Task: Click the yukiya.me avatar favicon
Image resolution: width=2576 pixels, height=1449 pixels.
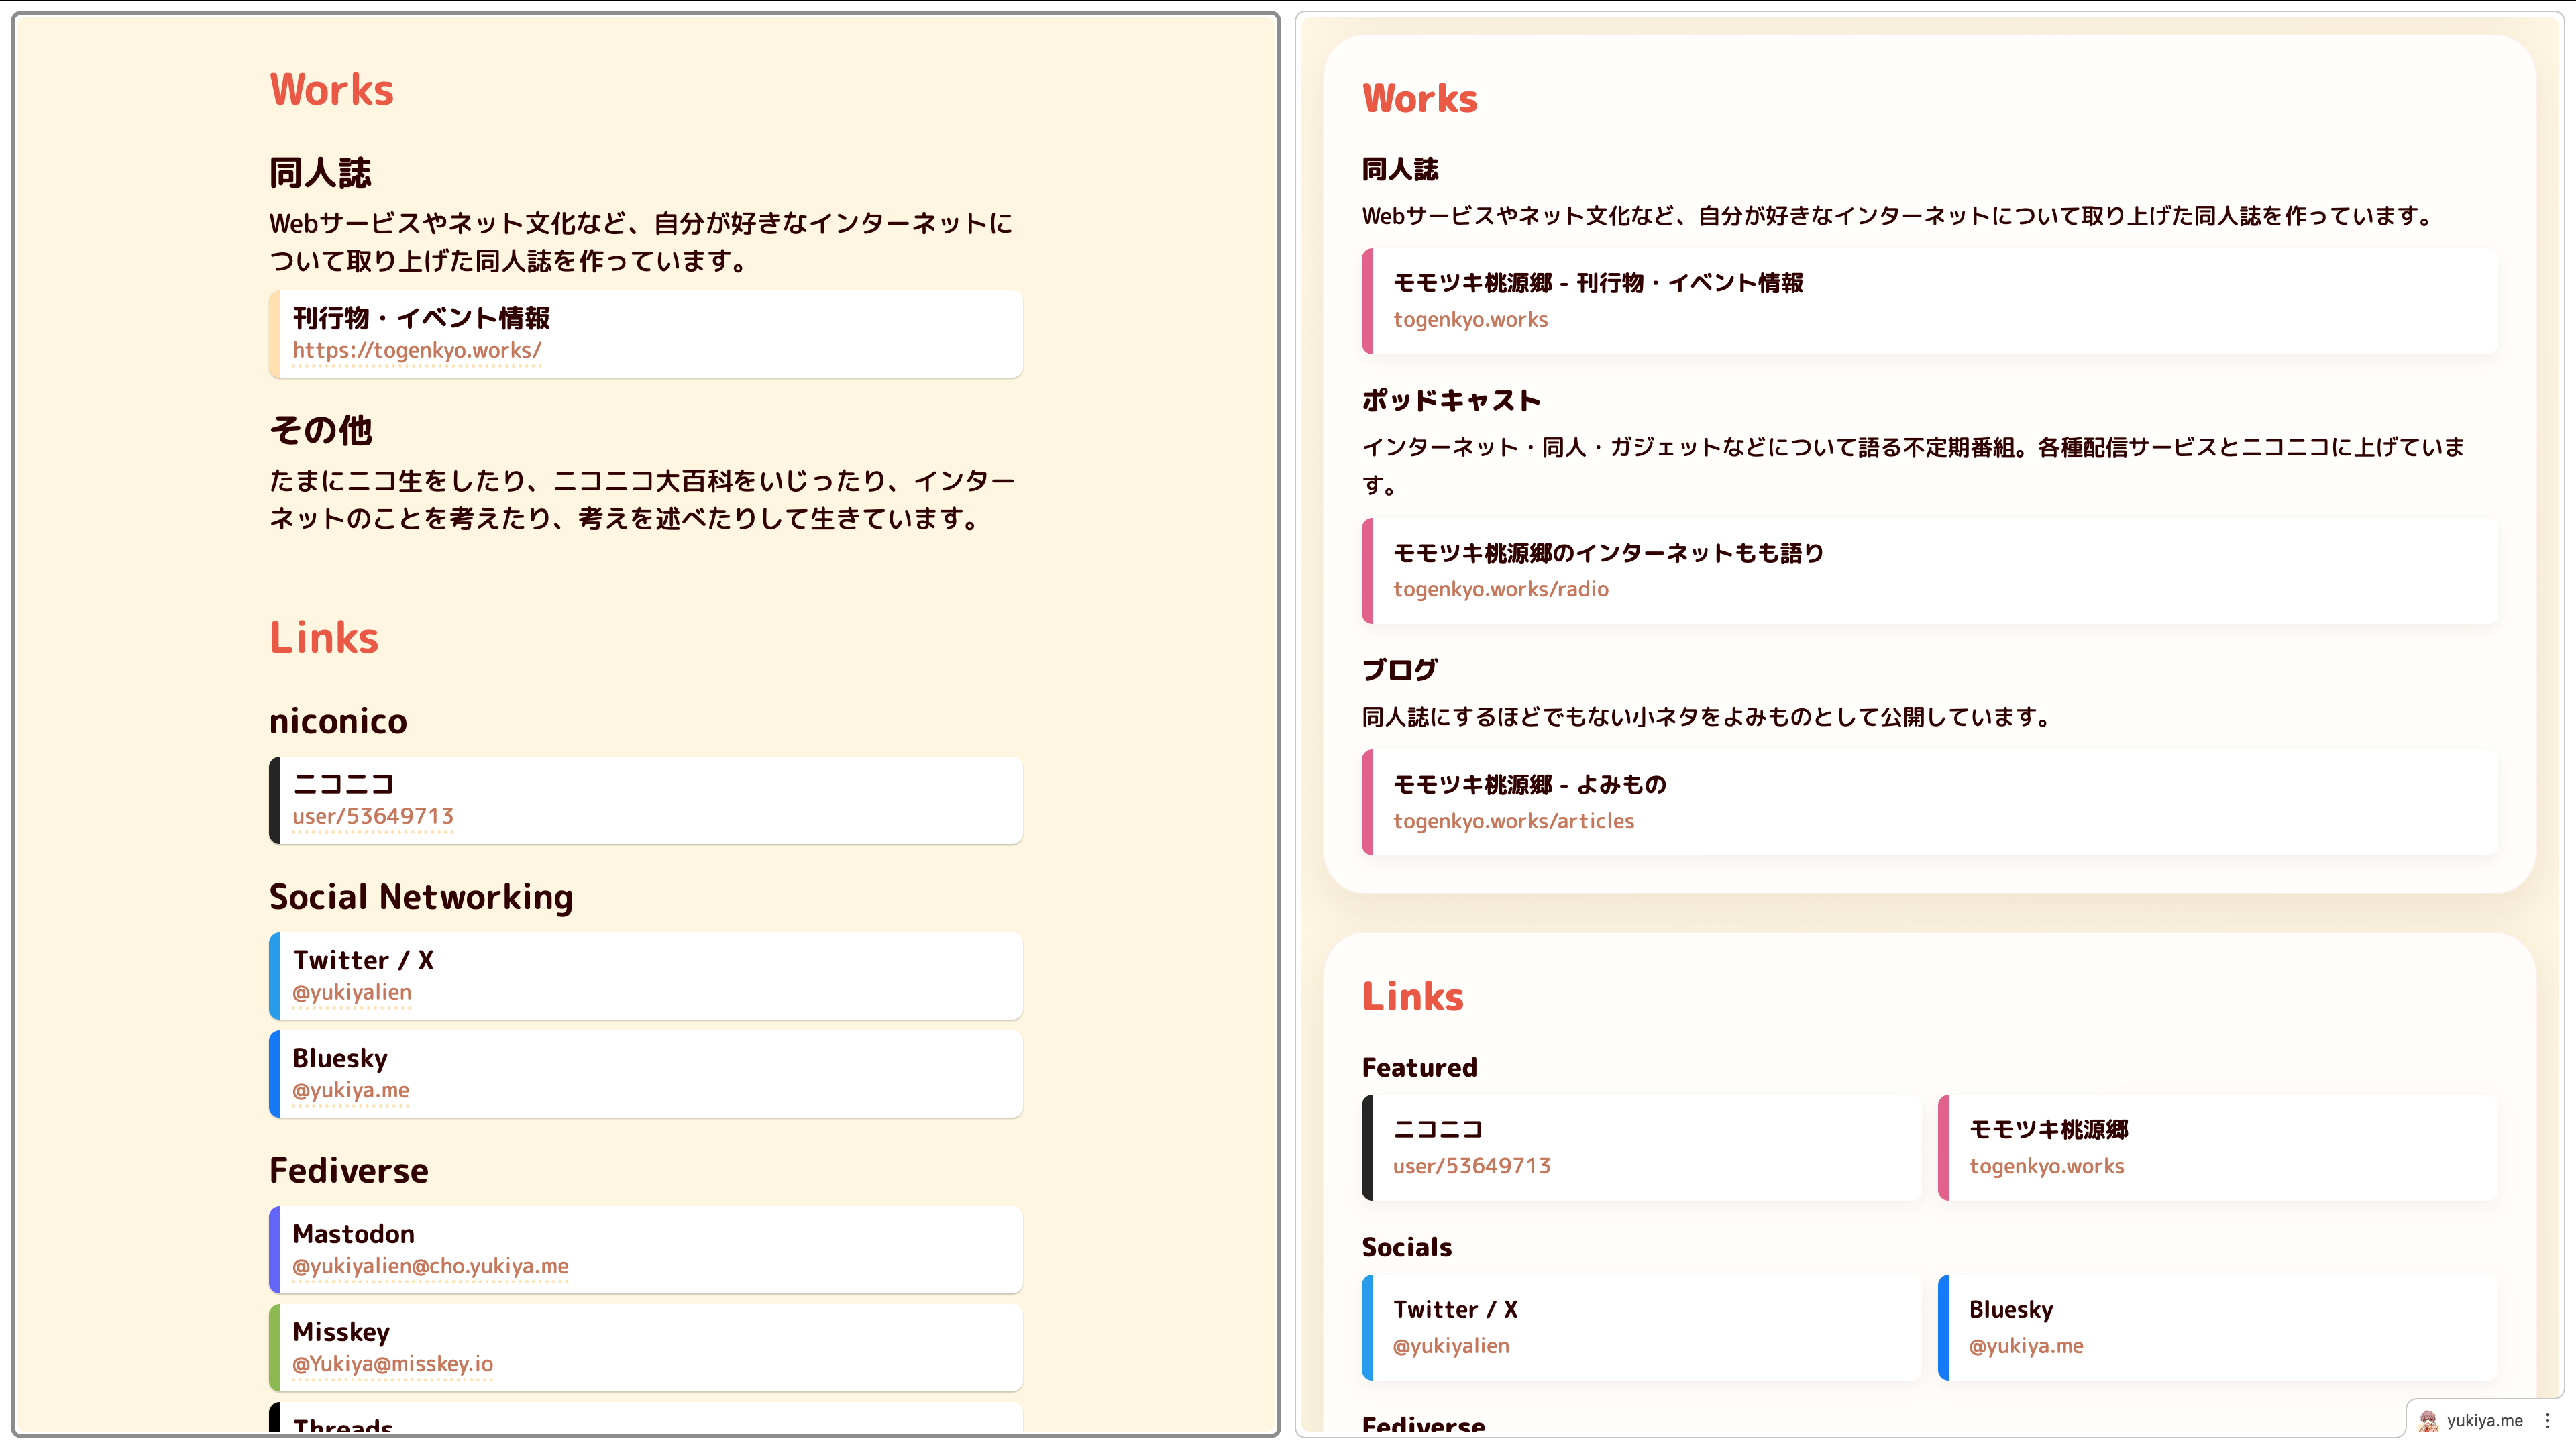Action: click(2428, 1420)
